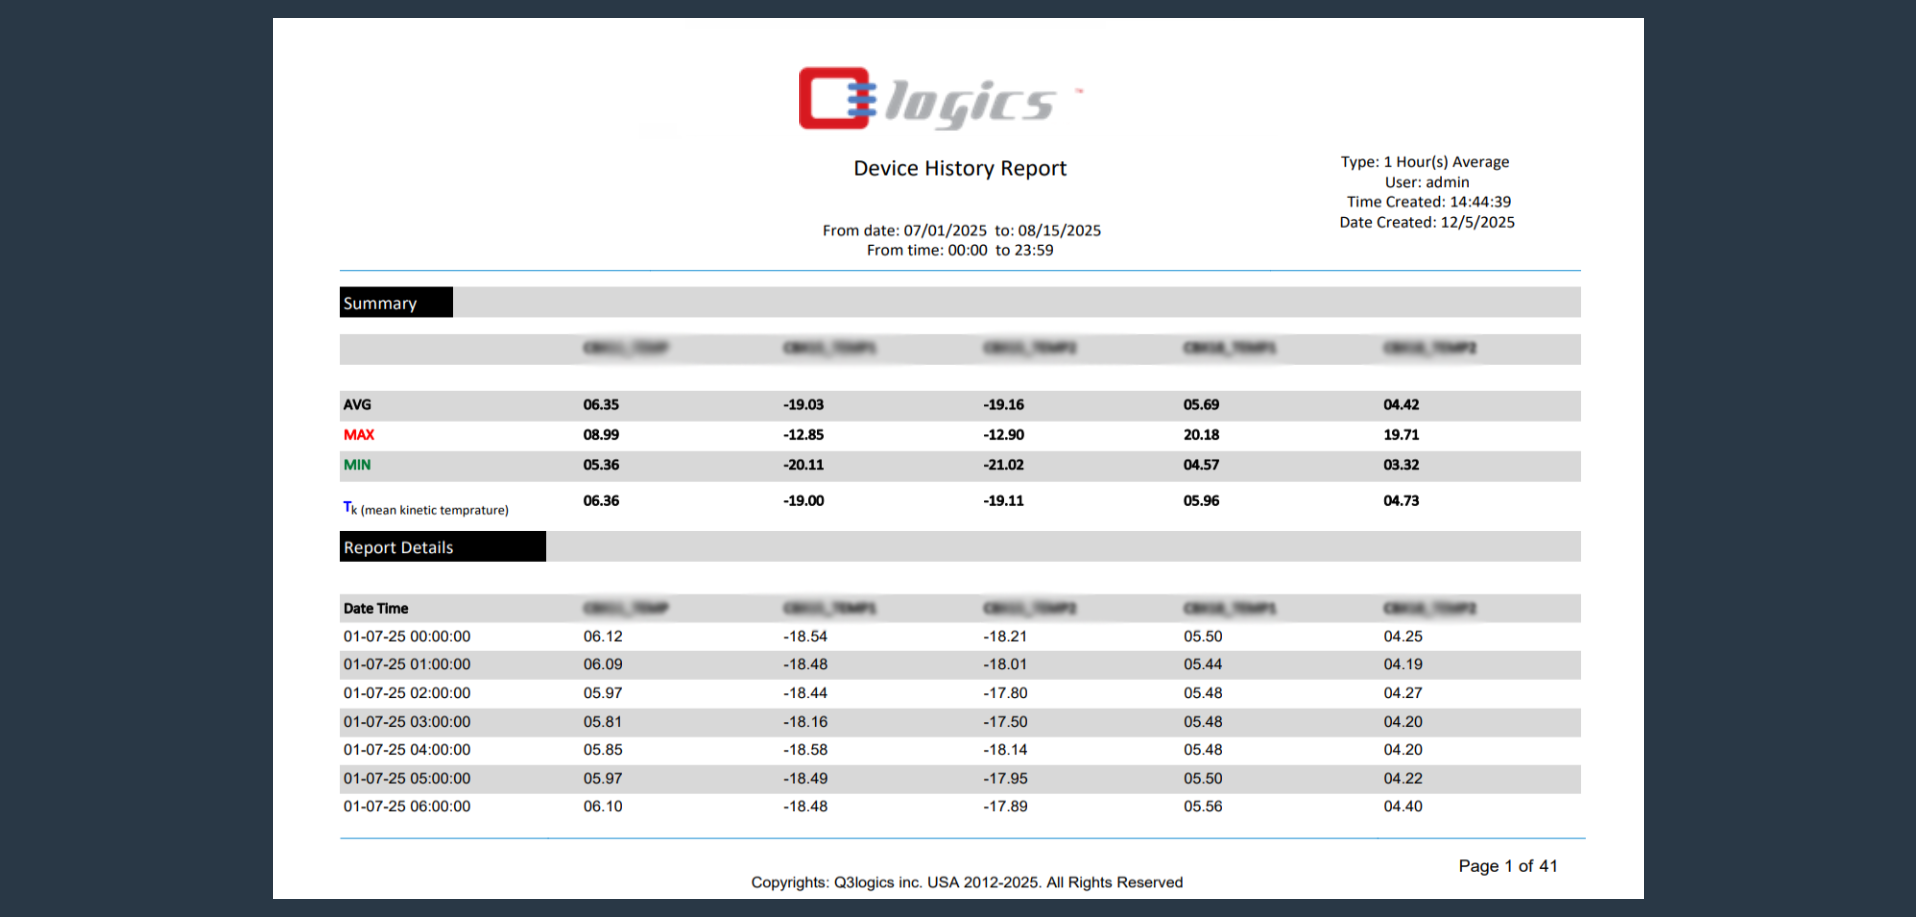Toggle the AVG summary row

click(357, 404)
